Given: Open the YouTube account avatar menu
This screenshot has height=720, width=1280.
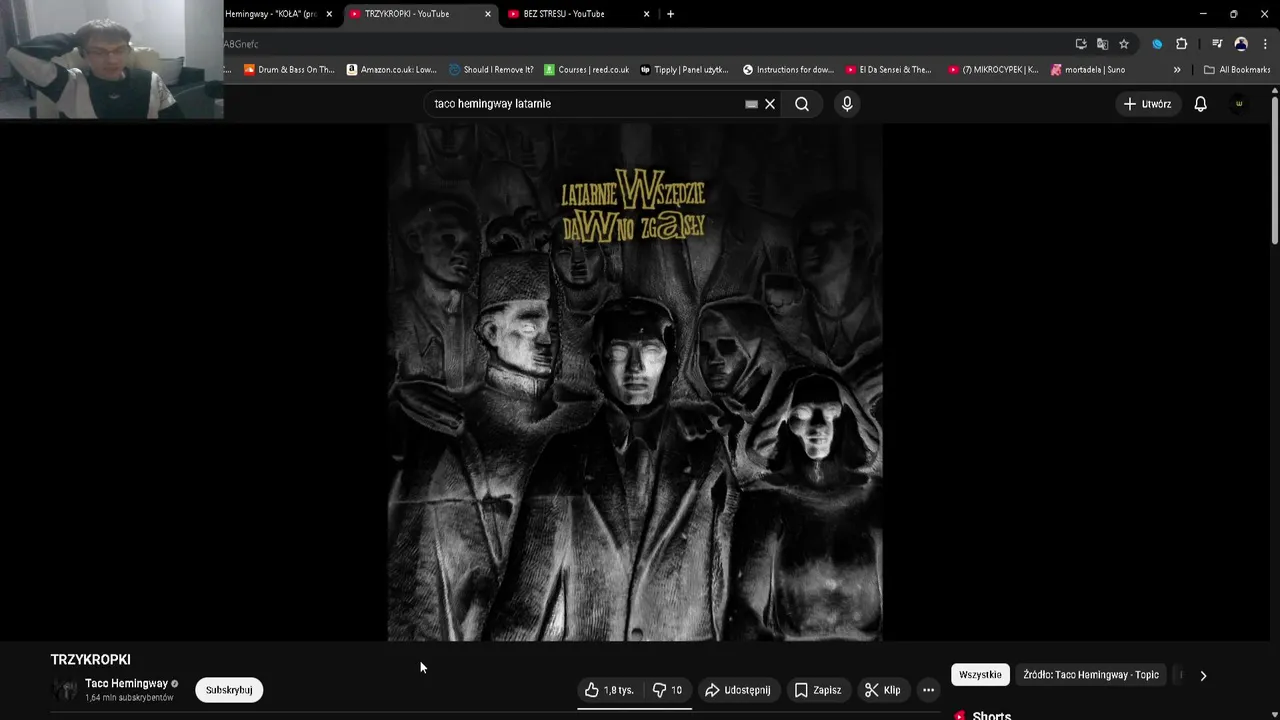Looking at the screenshot, I should coord(1239,104).
